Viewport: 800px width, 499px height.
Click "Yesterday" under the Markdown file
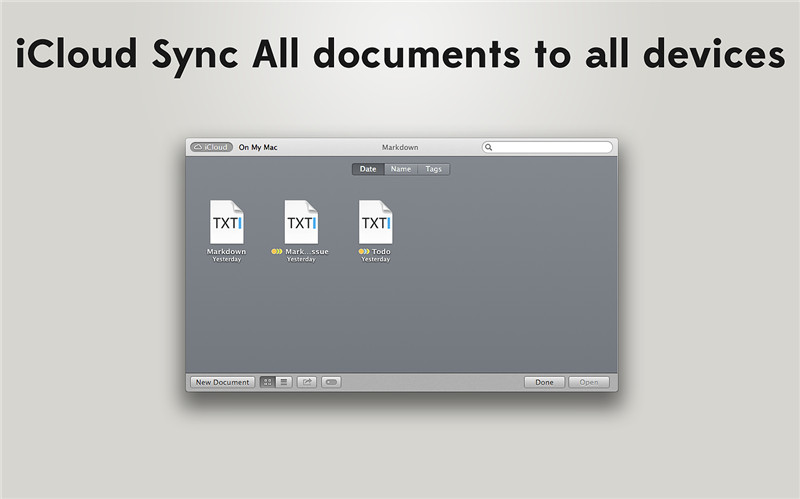pos(227,259)
